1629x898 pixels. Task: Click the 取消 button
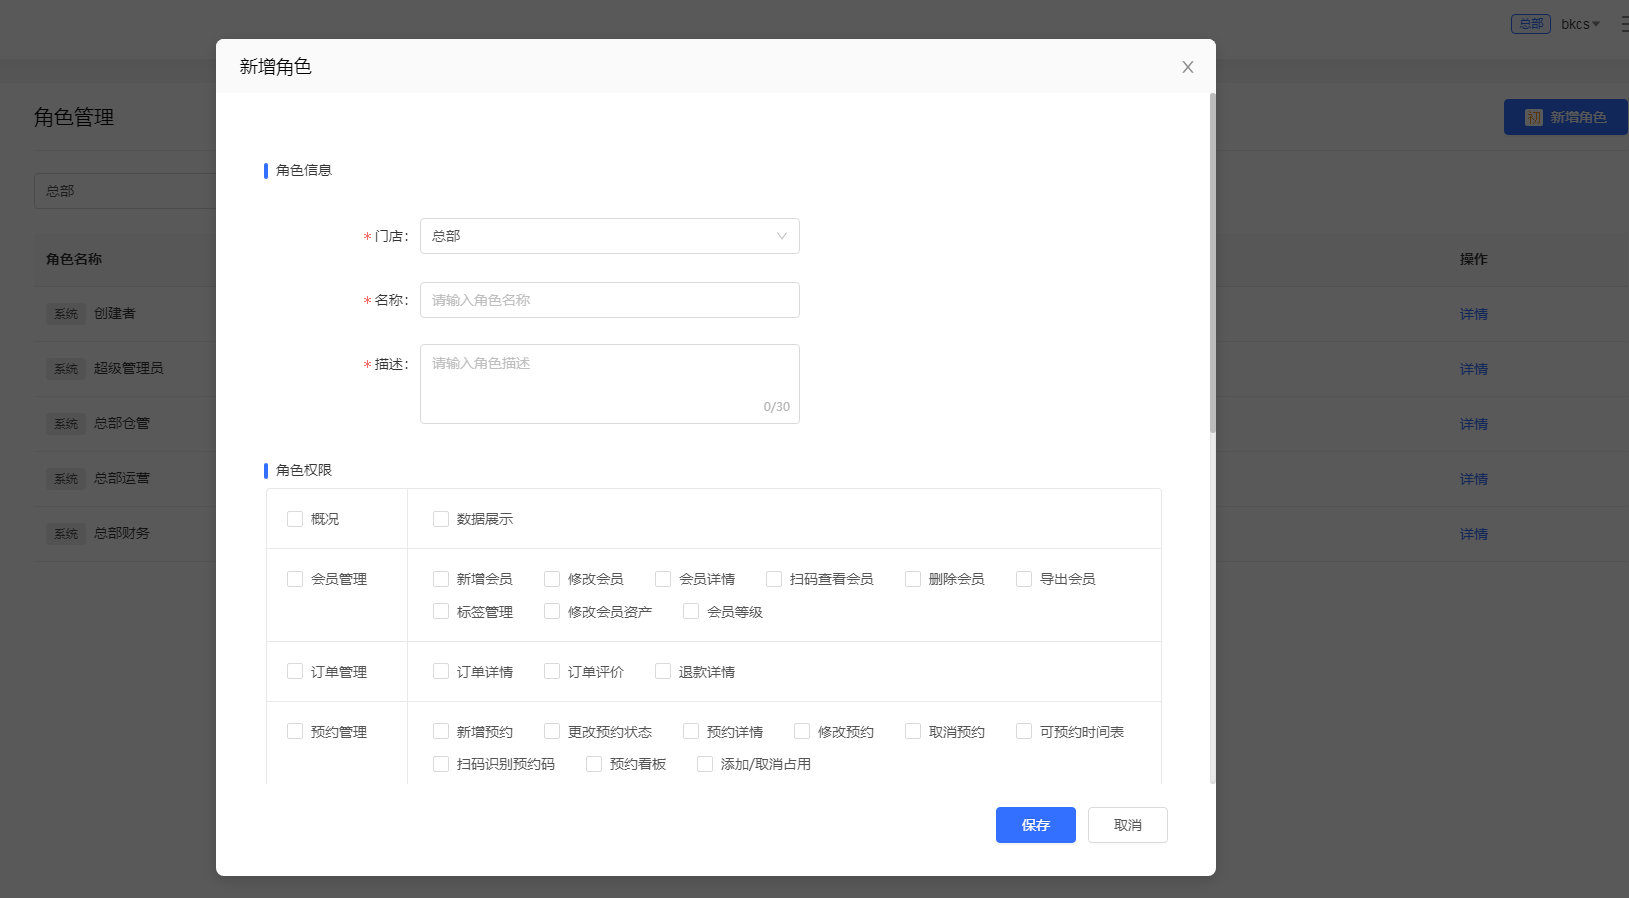click(x=1128, y=825)
